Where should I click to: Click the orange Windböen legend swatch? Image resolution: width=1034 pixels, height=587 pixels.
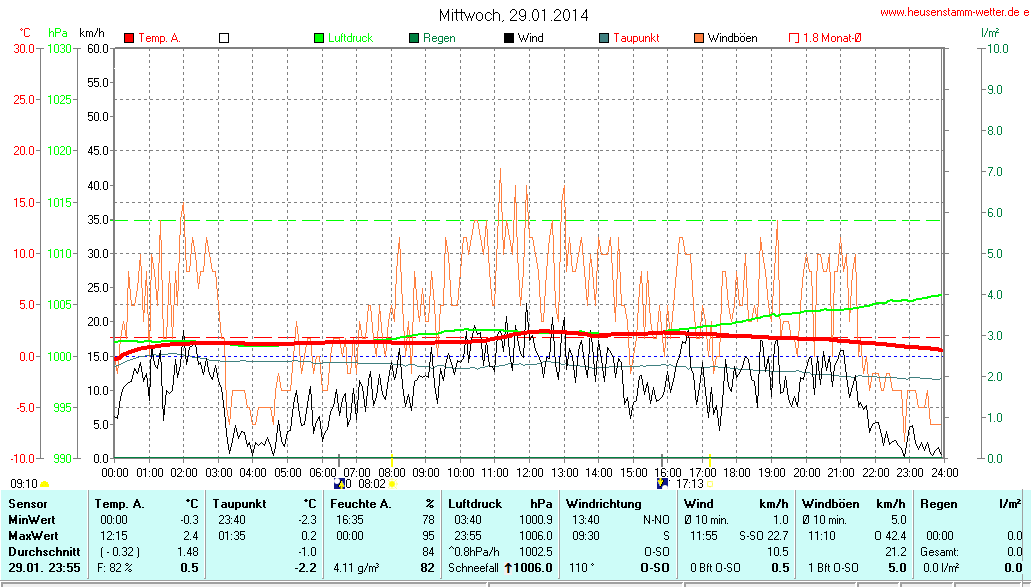(699, 38)
